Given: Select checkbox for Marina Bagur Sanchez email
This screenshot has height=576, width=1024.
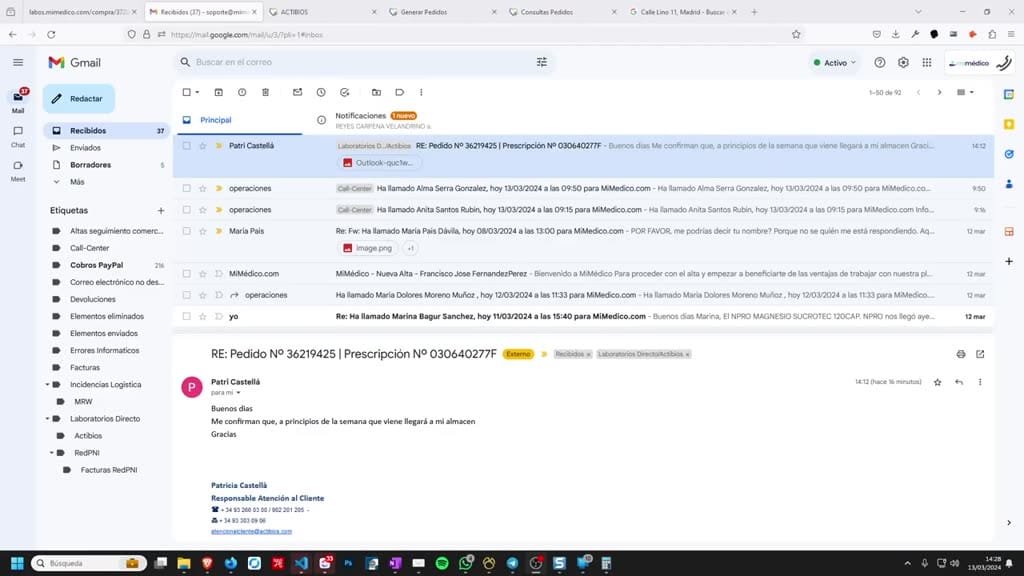Looking at the screenshot, I should [x=187, y=316].
